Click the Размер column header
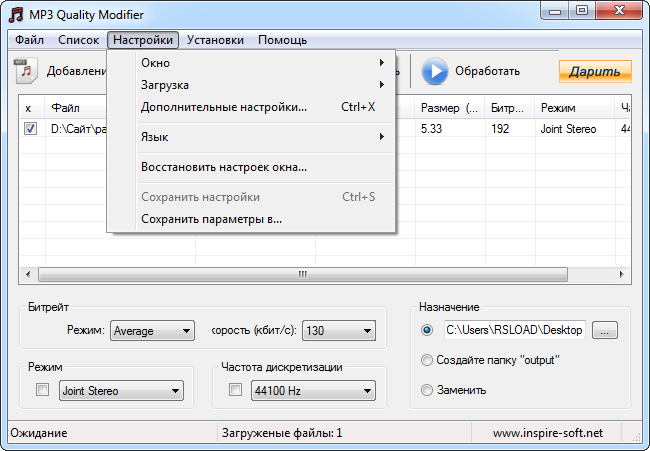This screenshot has width=650, height=451. click(449, 108)
